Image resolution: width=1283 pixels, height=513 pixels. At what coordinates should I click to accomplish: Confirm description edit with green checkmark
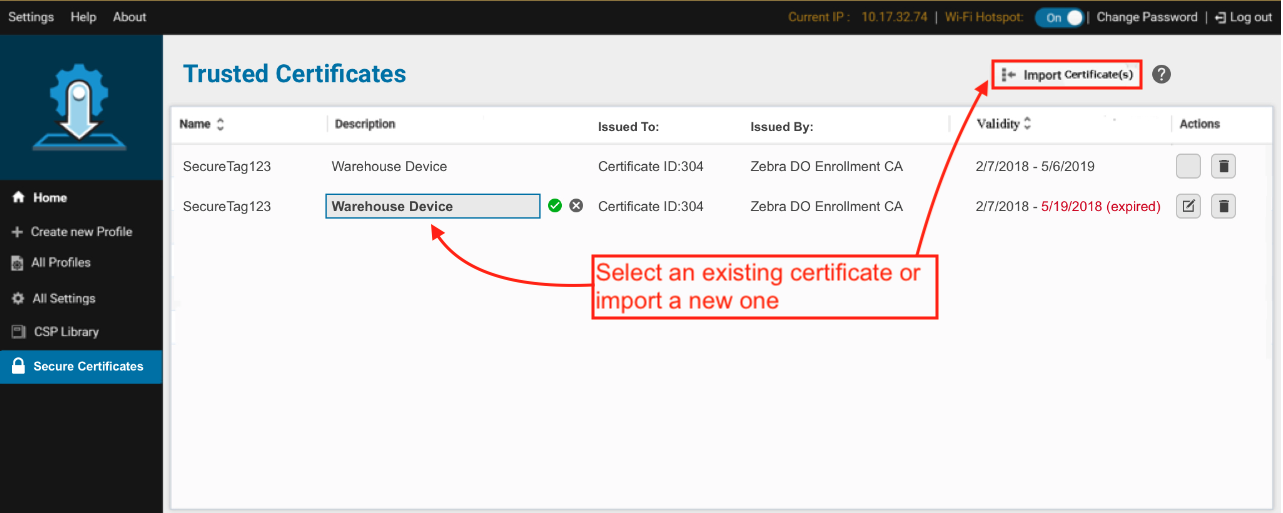pos(555,206)
